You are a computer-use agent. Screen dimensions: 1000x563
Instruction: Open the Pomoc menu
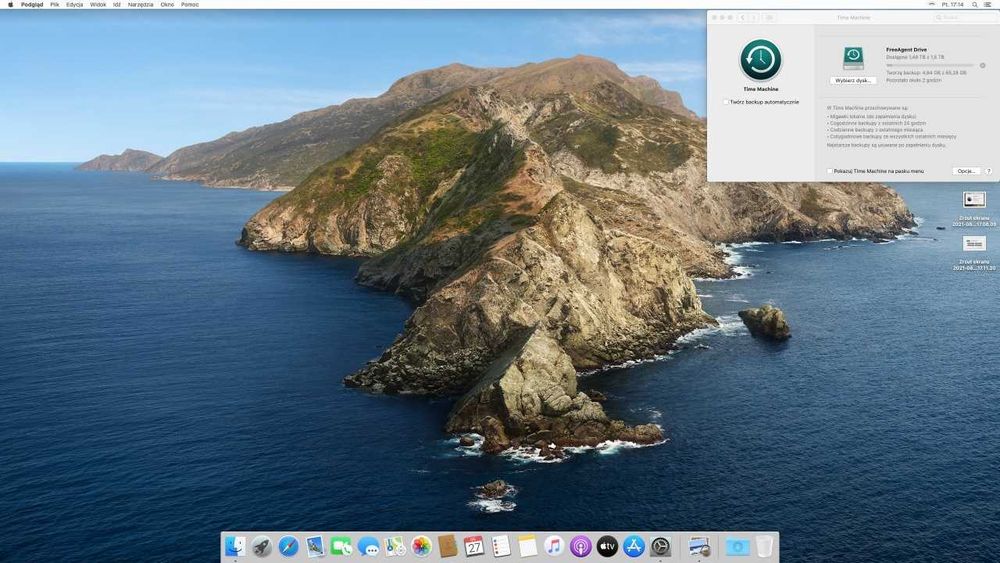(x=189, y=4)
